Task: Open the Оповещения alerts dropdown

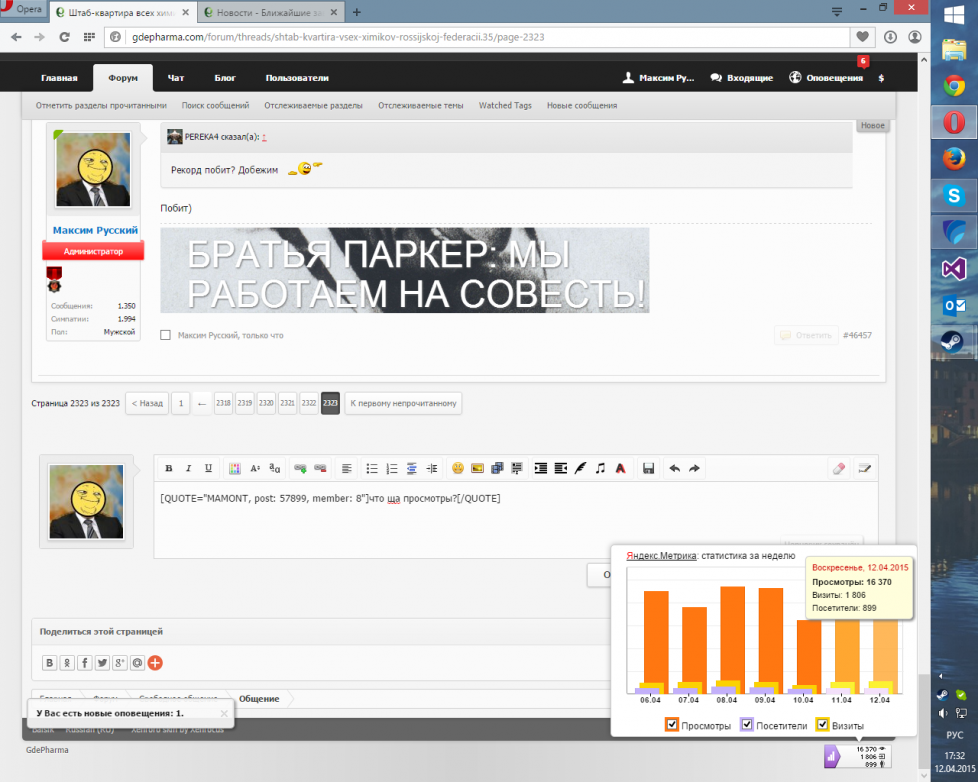Action: [x=826, y=78]
